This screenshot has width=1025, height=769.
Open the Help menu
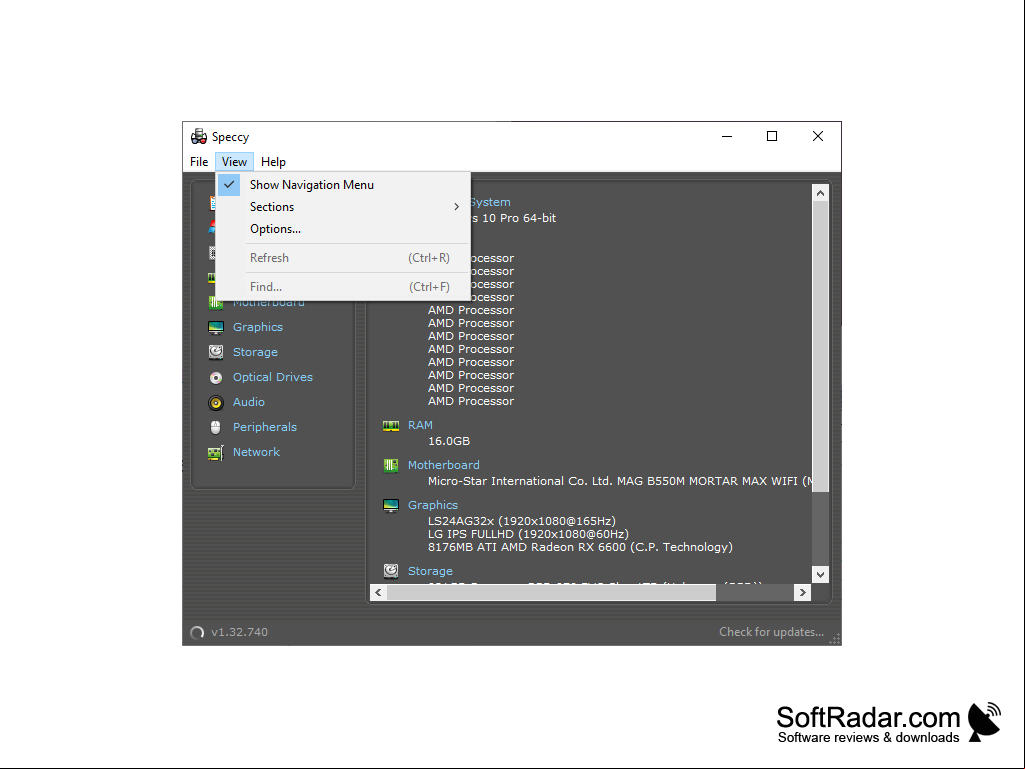273,162
